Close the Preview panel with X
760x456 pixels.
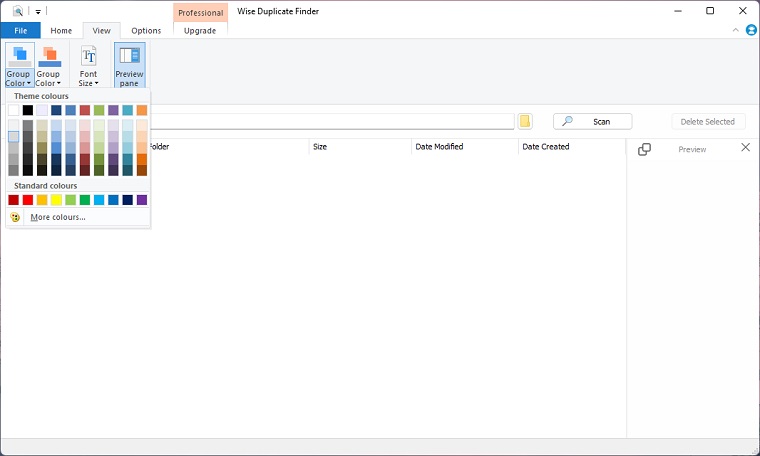click(x=745, y=147)
